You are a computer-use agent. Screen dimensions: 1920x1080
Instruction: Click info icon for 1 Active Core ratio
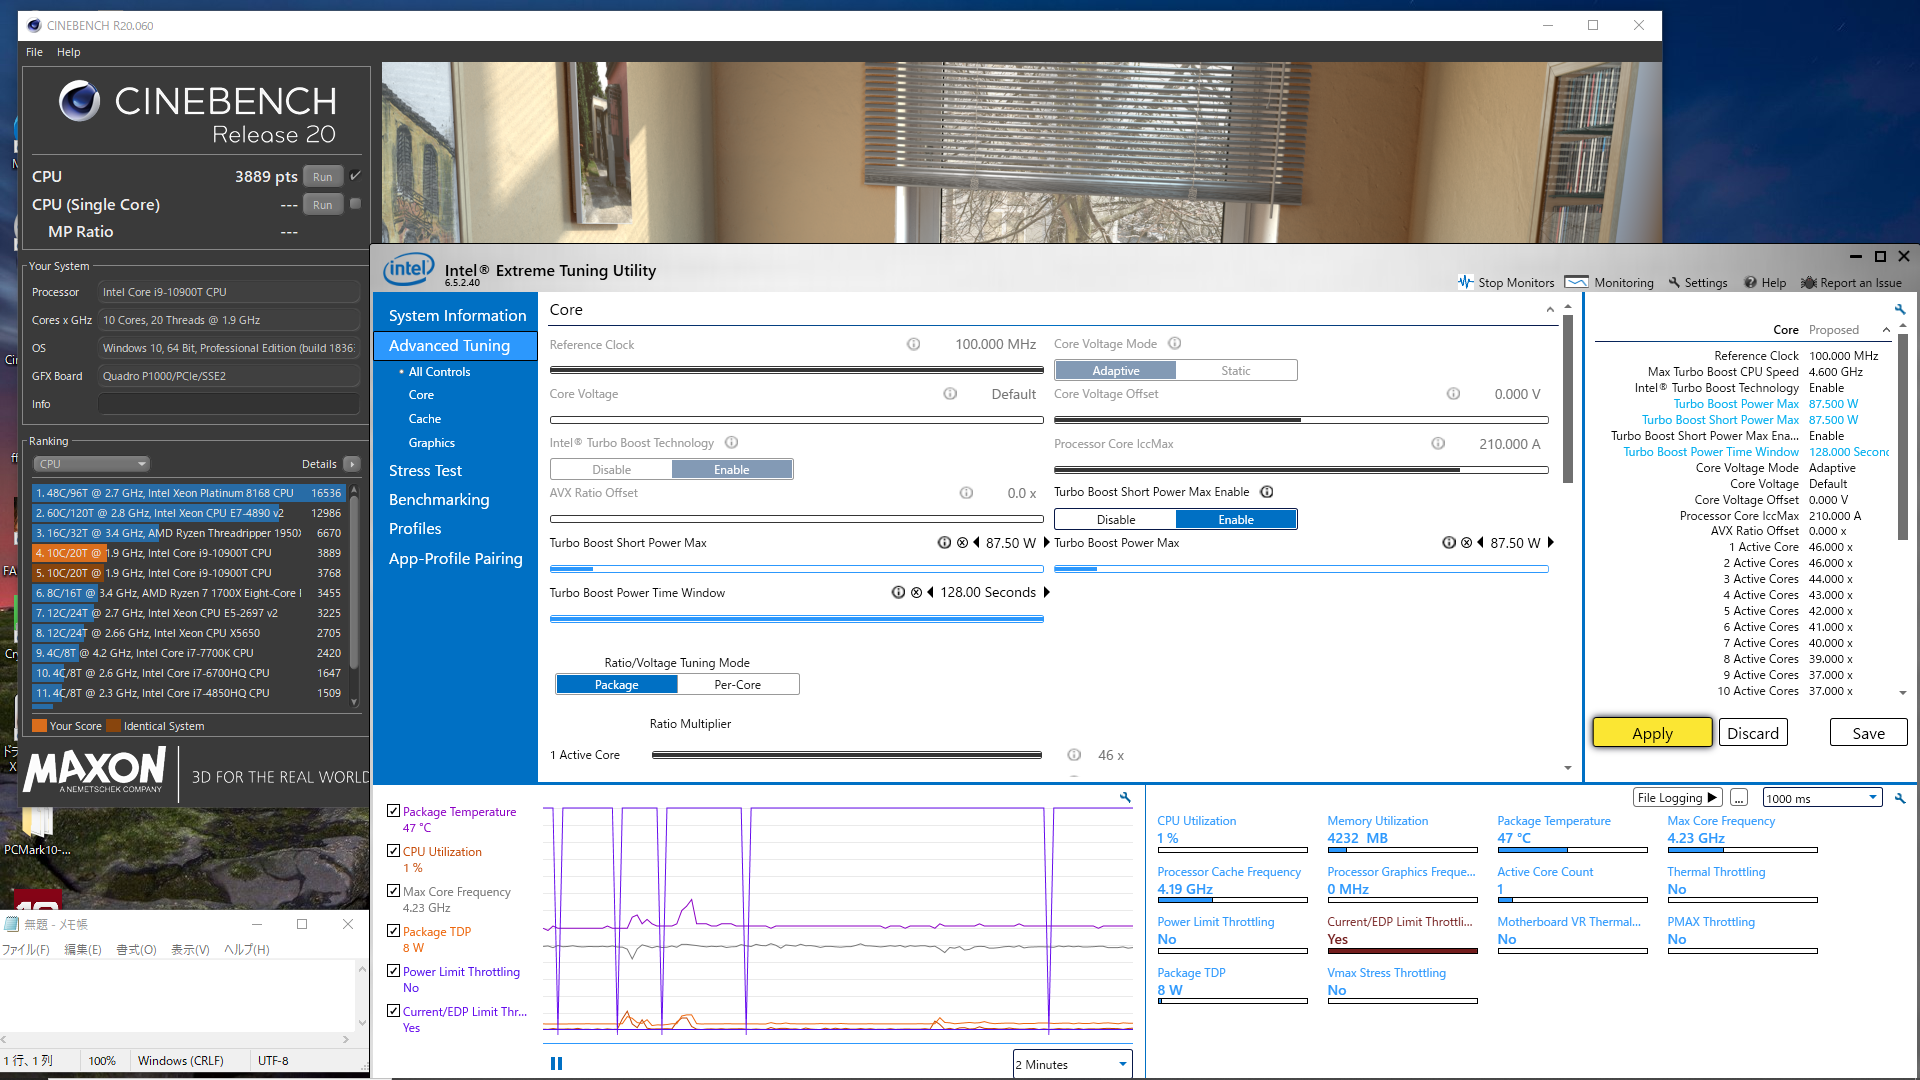1074,755
